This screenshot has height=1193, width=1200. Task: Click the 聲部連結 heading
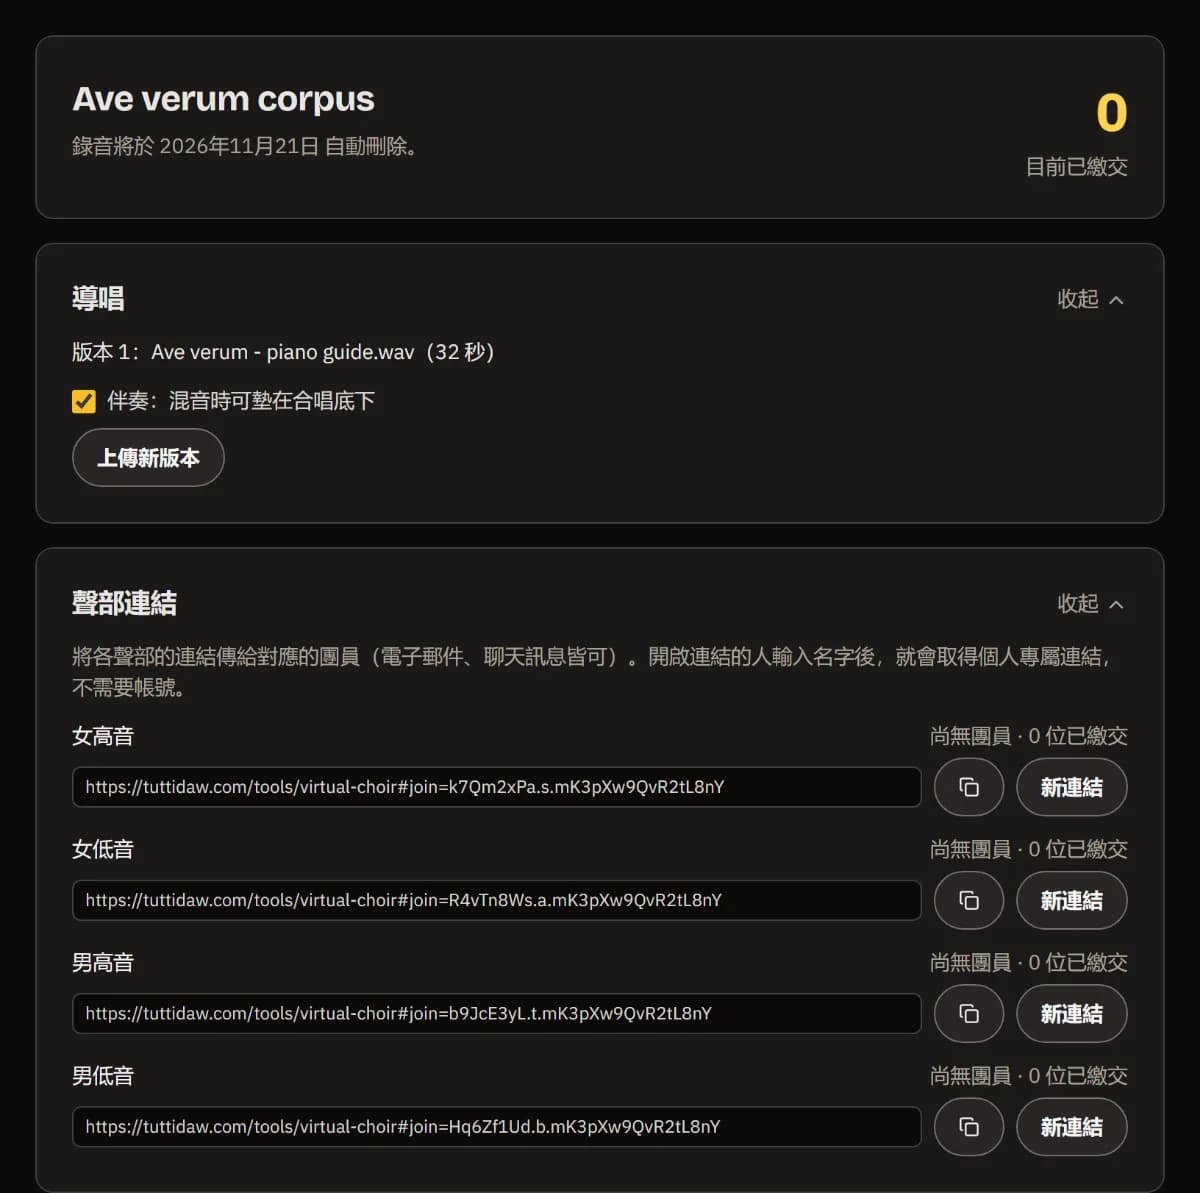pyautogui.click(x=124, y=603)
